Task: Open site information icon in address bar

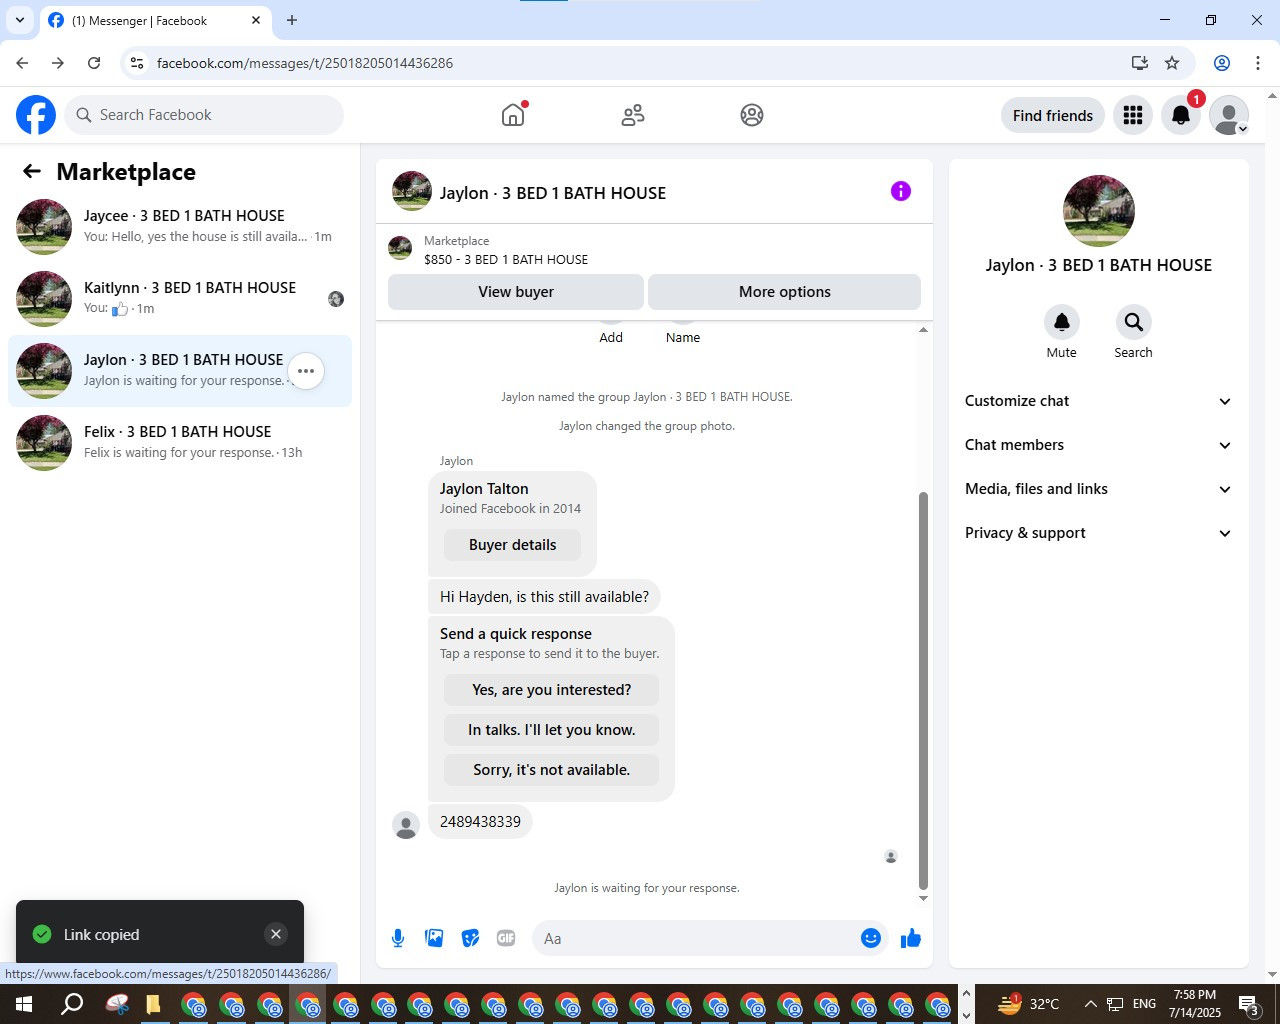Action: [137, 63]
